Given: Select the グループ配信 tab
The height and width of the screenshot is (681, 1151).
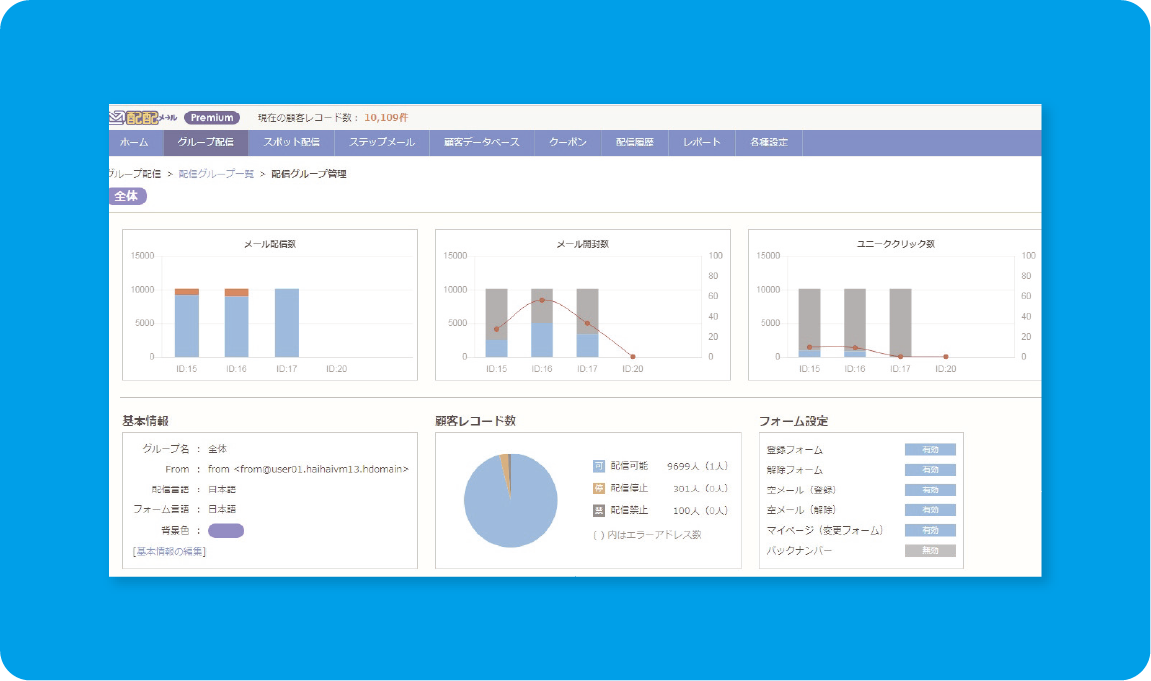Looking at the screenshot, I should [206, 142].
